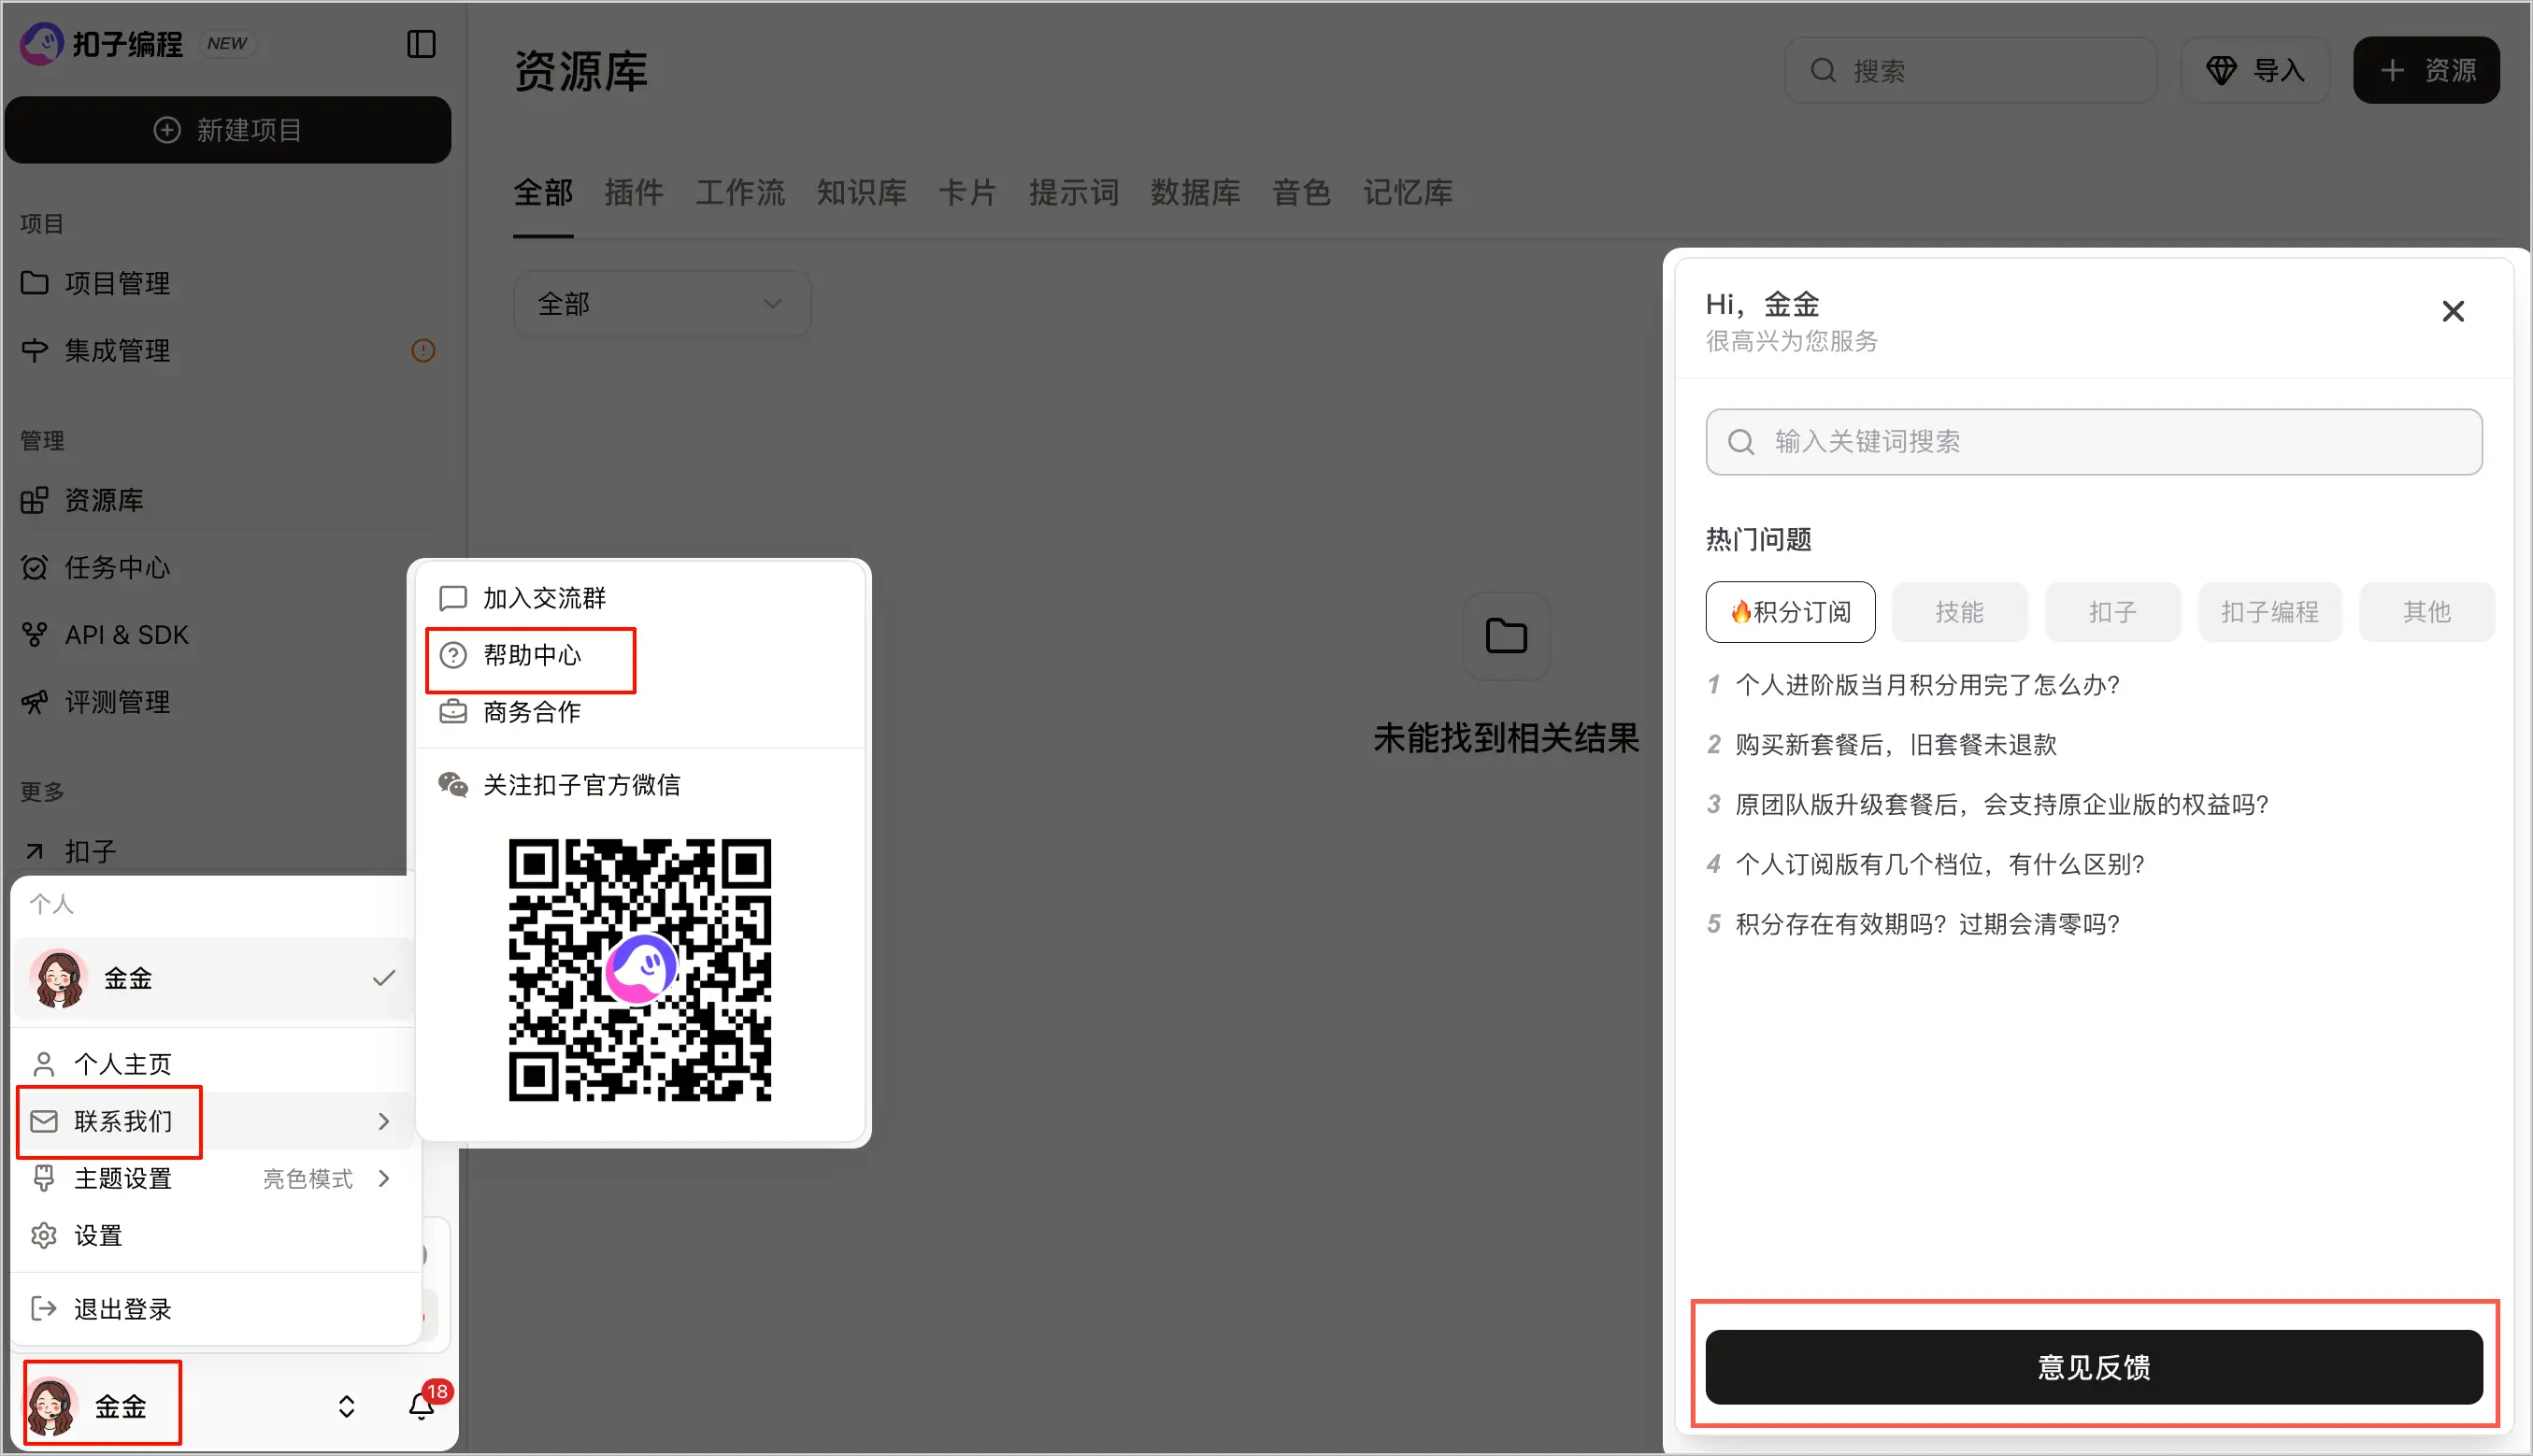The width and height of the screenshot is (2533, 1456).
Task: Expand the 全部 filter dropdown
Action: (x=661, y=303)
